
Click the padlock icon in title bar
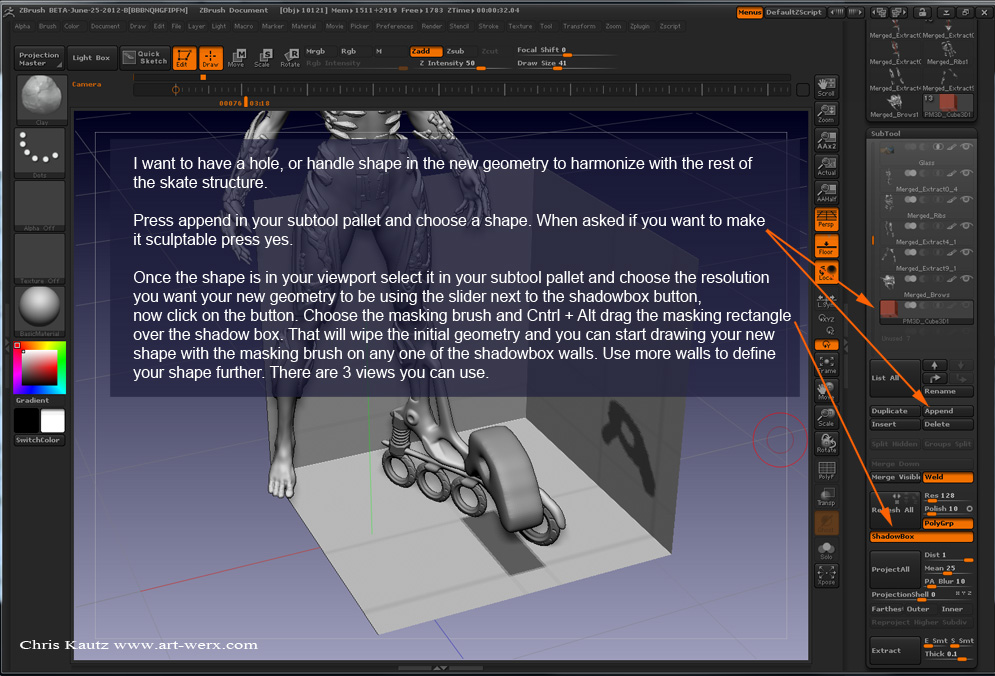(922, 12)
